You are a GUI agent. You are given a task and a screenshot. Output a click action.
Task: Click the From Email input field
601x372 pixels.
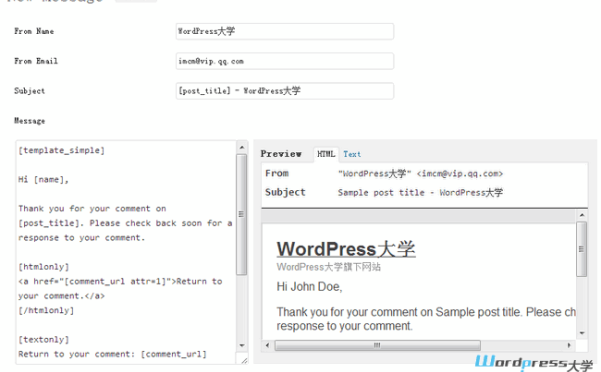click(x=284, y=61)
